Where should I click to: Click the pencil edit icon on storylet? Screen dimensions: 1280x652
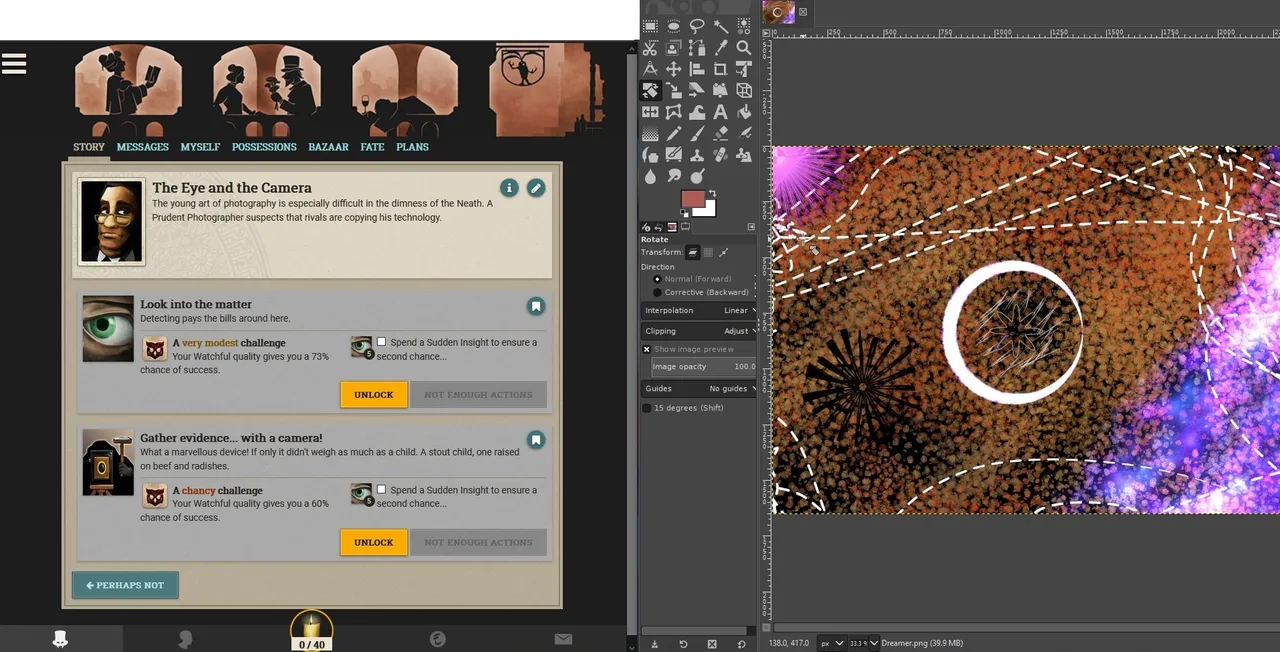point(536,188)
